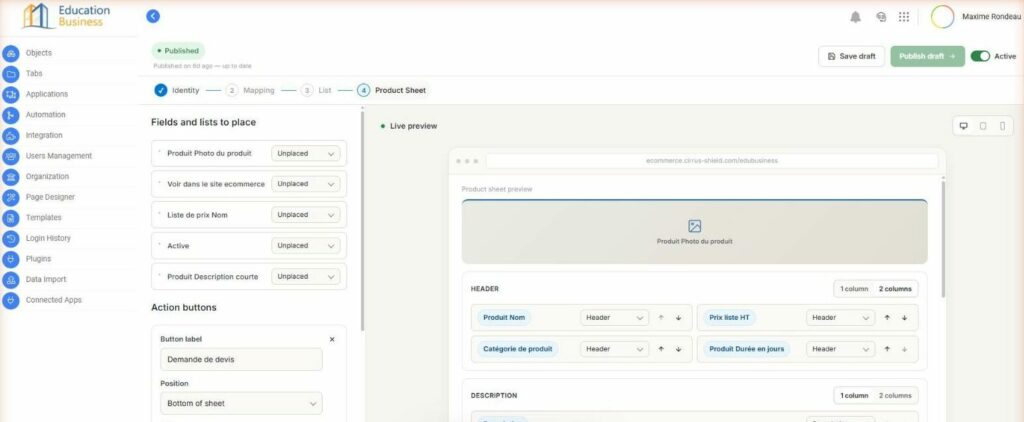This screenshot has width=1024, height=422.
Task: Select 1 column for HEADER section
Action: click(x=854, y=289)
